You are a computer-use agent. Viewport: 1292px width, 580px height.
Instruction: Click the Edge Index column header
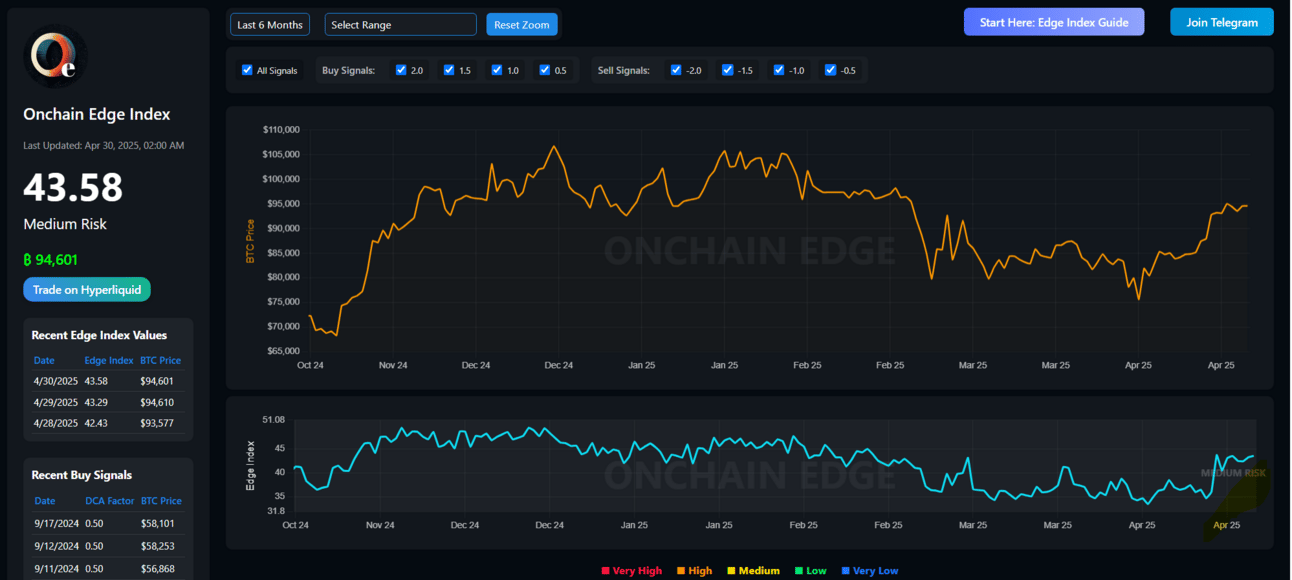109,360
